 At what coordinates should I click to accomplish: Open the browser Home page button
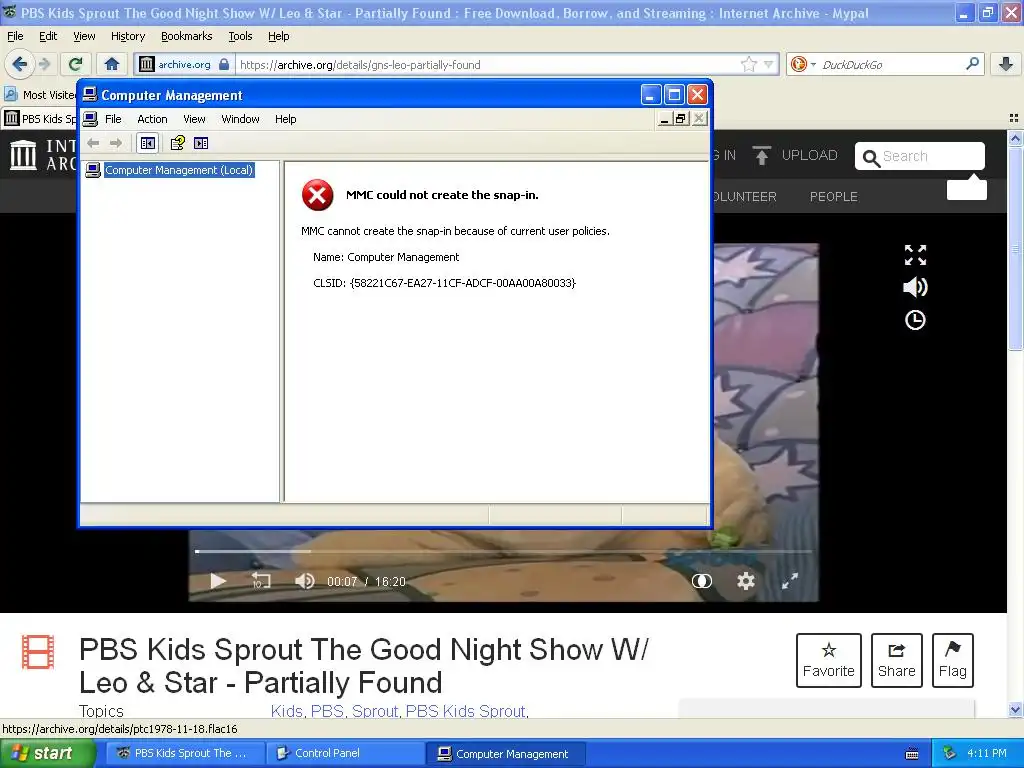112,64
